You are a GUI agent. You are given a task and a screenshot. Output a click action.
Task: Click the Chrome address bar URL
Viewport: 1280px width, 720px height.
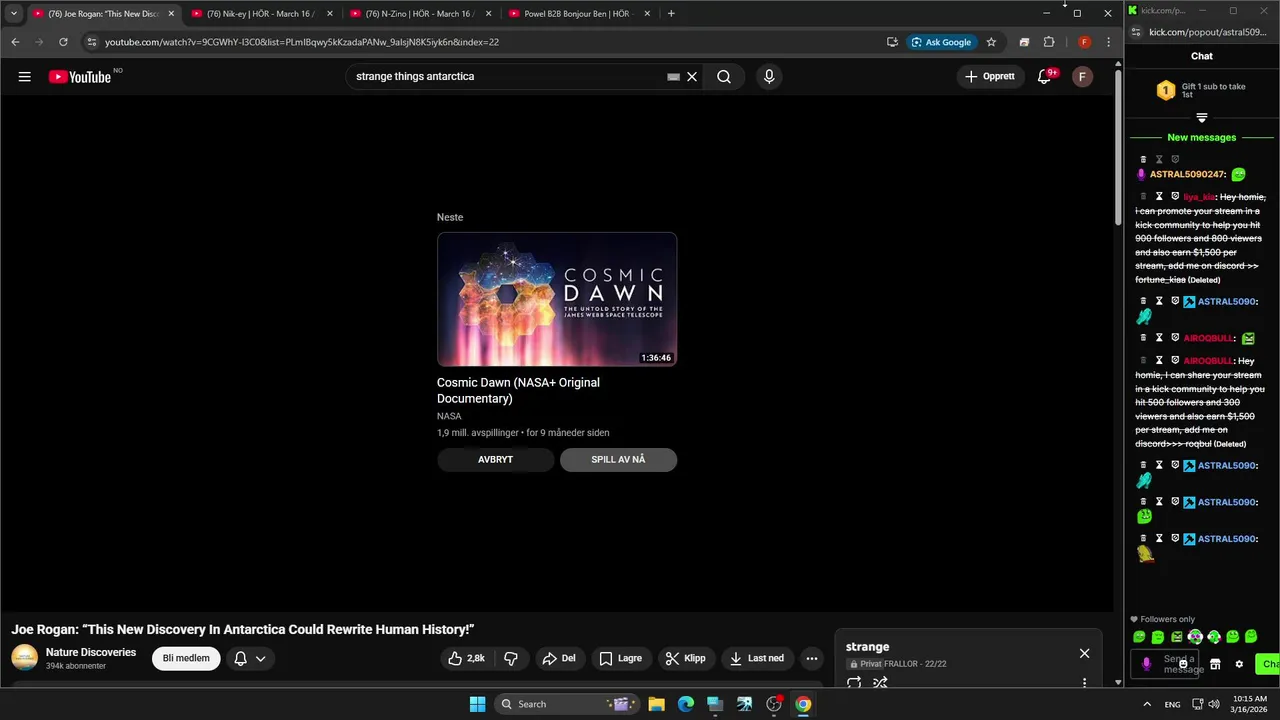(302, 42)
